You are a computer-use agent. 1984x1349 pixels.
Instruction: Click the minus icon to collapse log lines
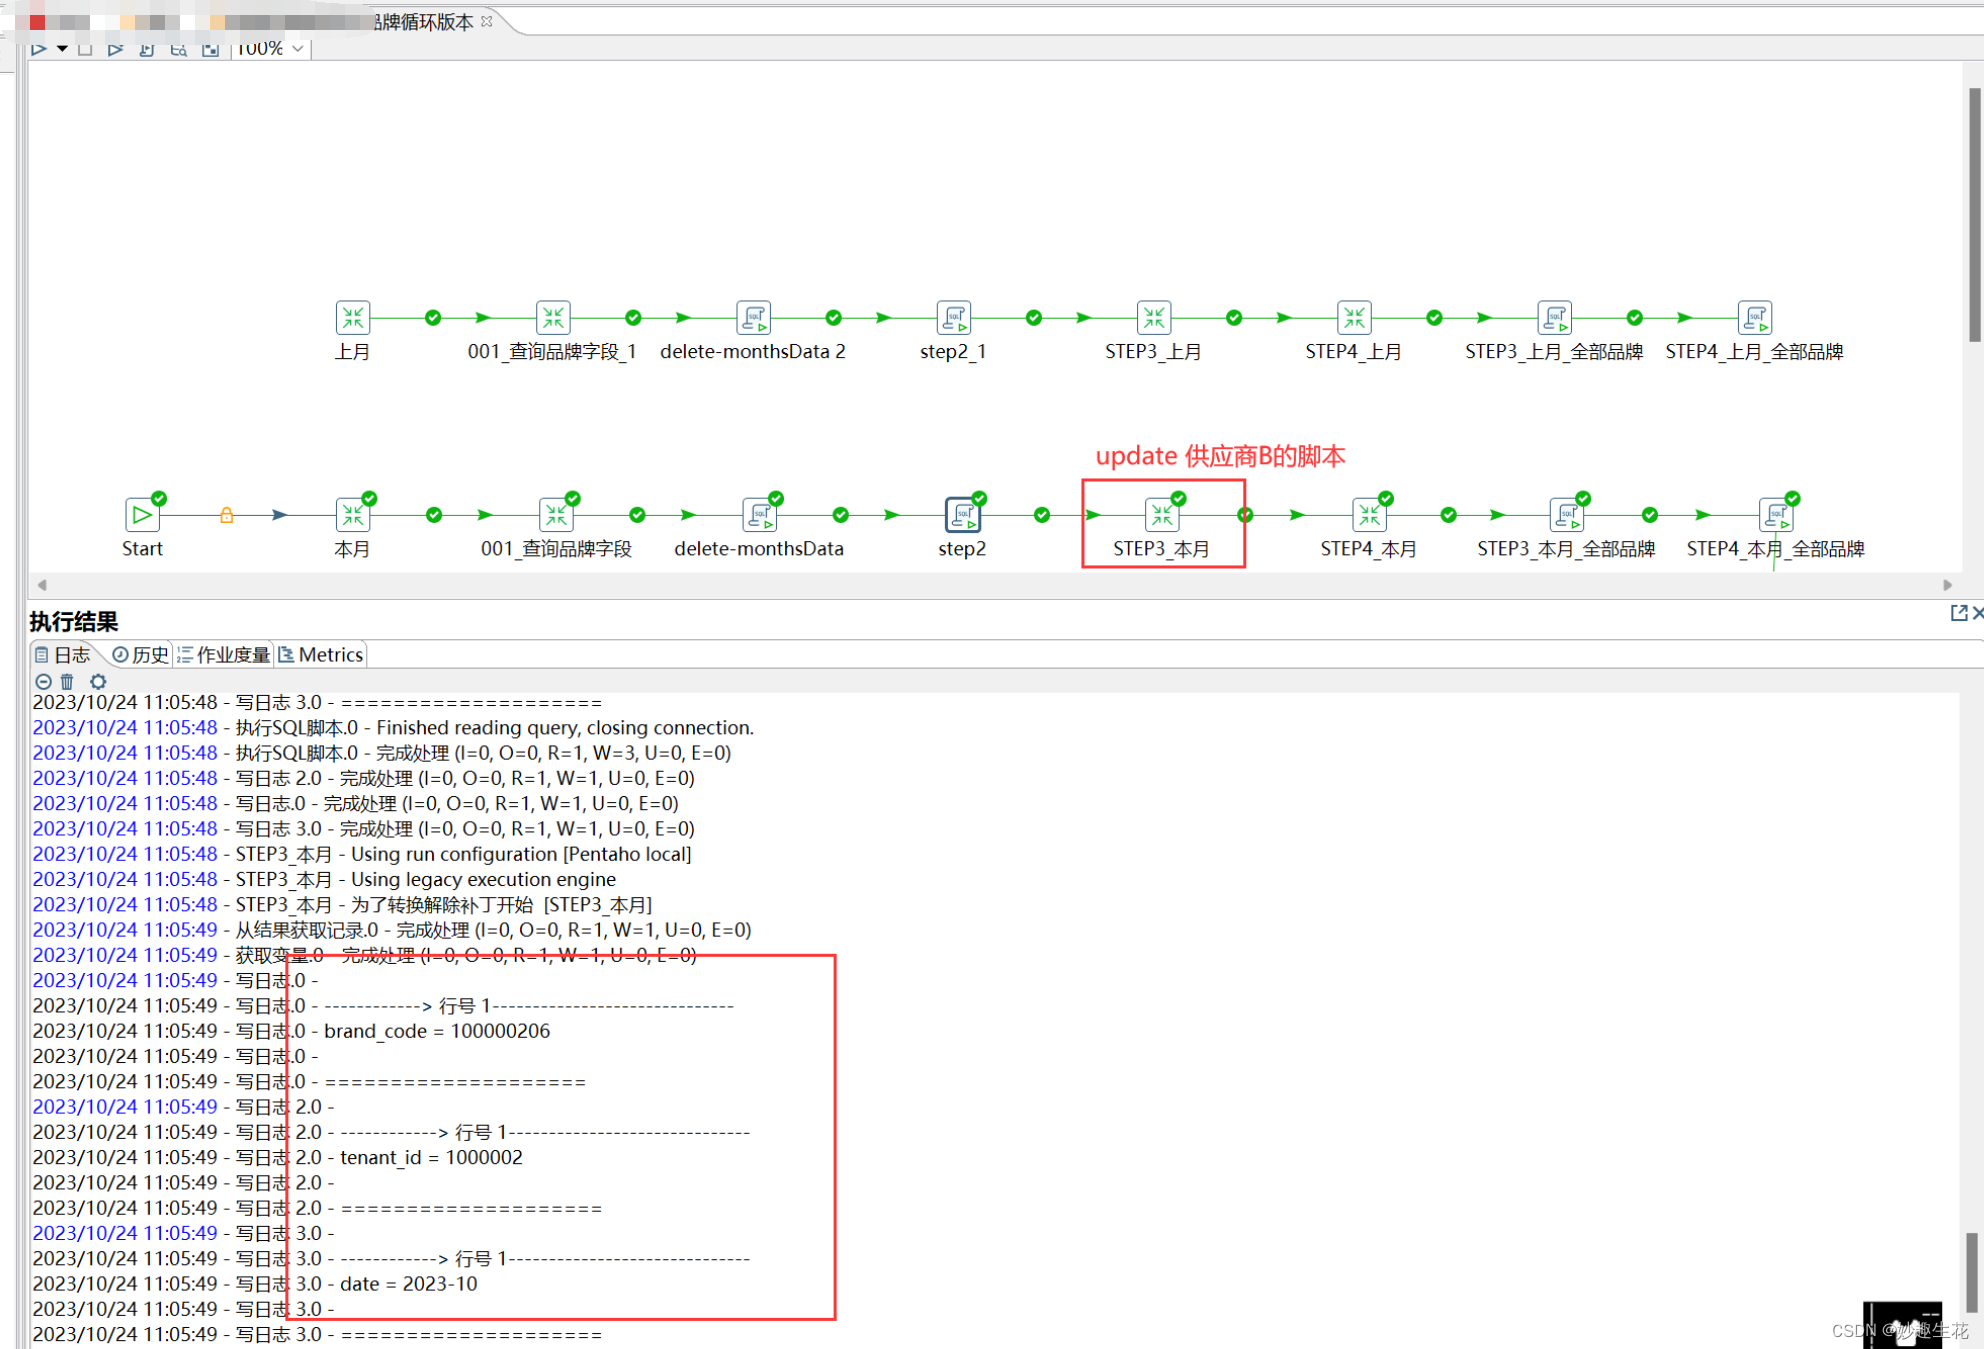[x=44, y=681]
